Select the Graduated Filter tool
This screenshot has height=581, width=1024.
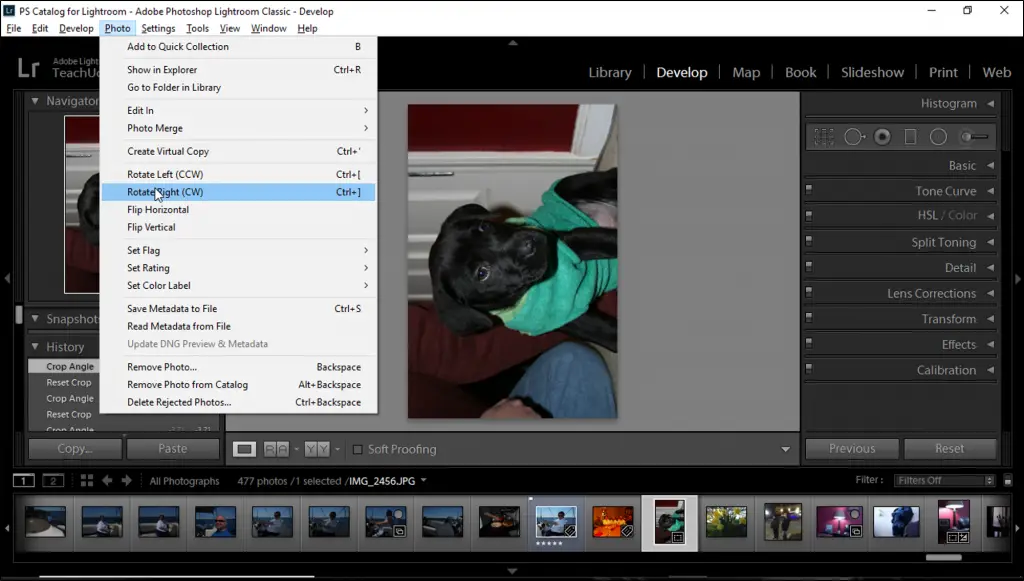coord(911,136)
